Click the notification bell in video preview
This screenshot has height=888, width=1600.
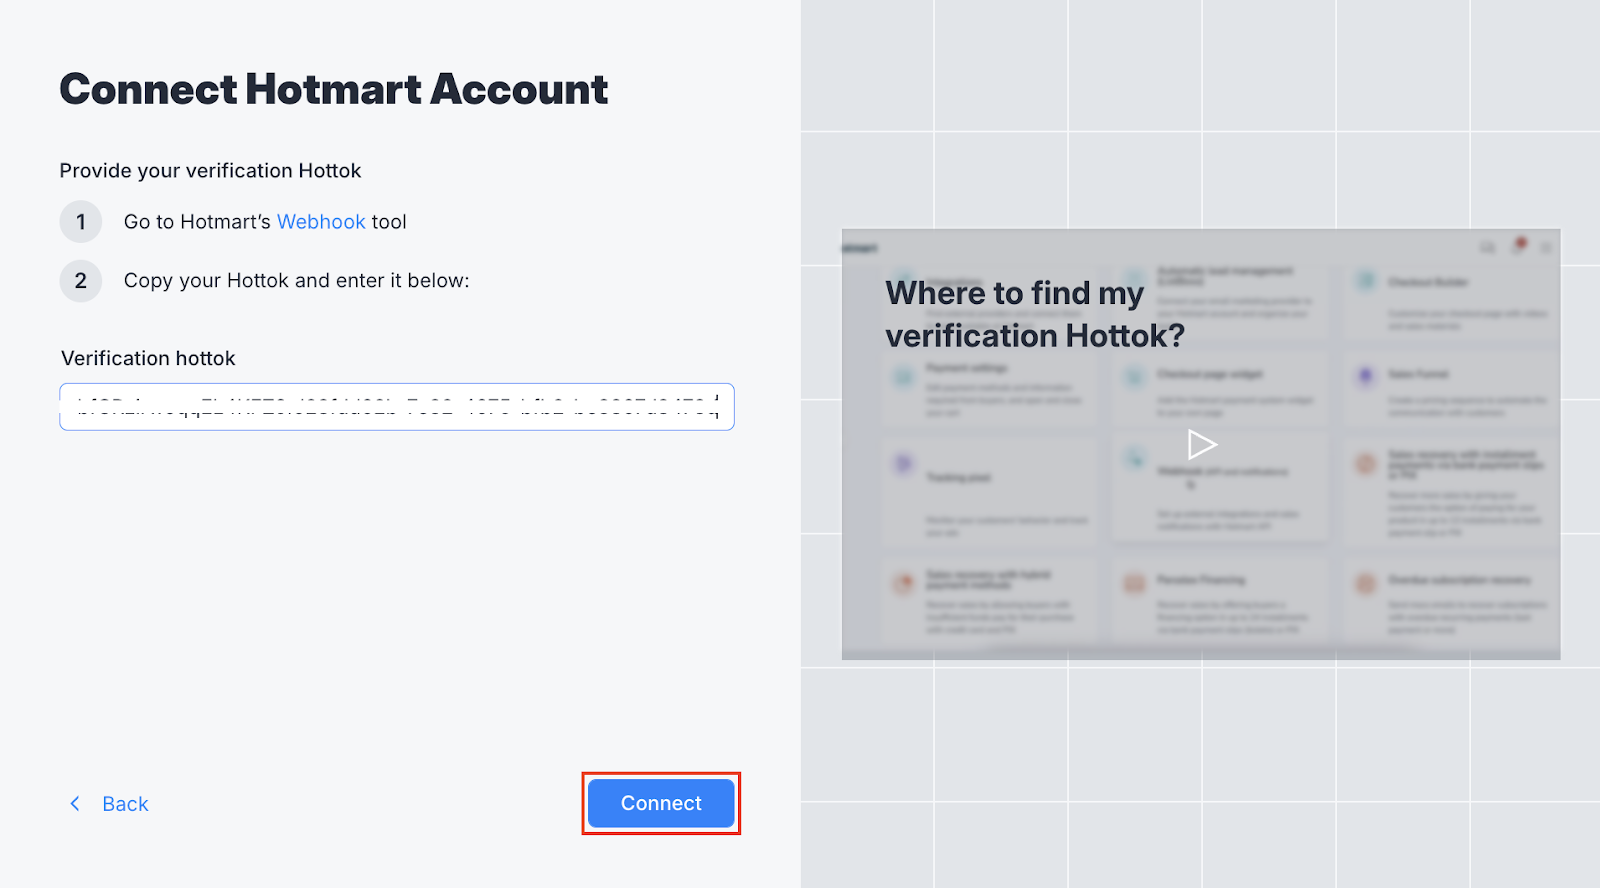(1518, 246)
